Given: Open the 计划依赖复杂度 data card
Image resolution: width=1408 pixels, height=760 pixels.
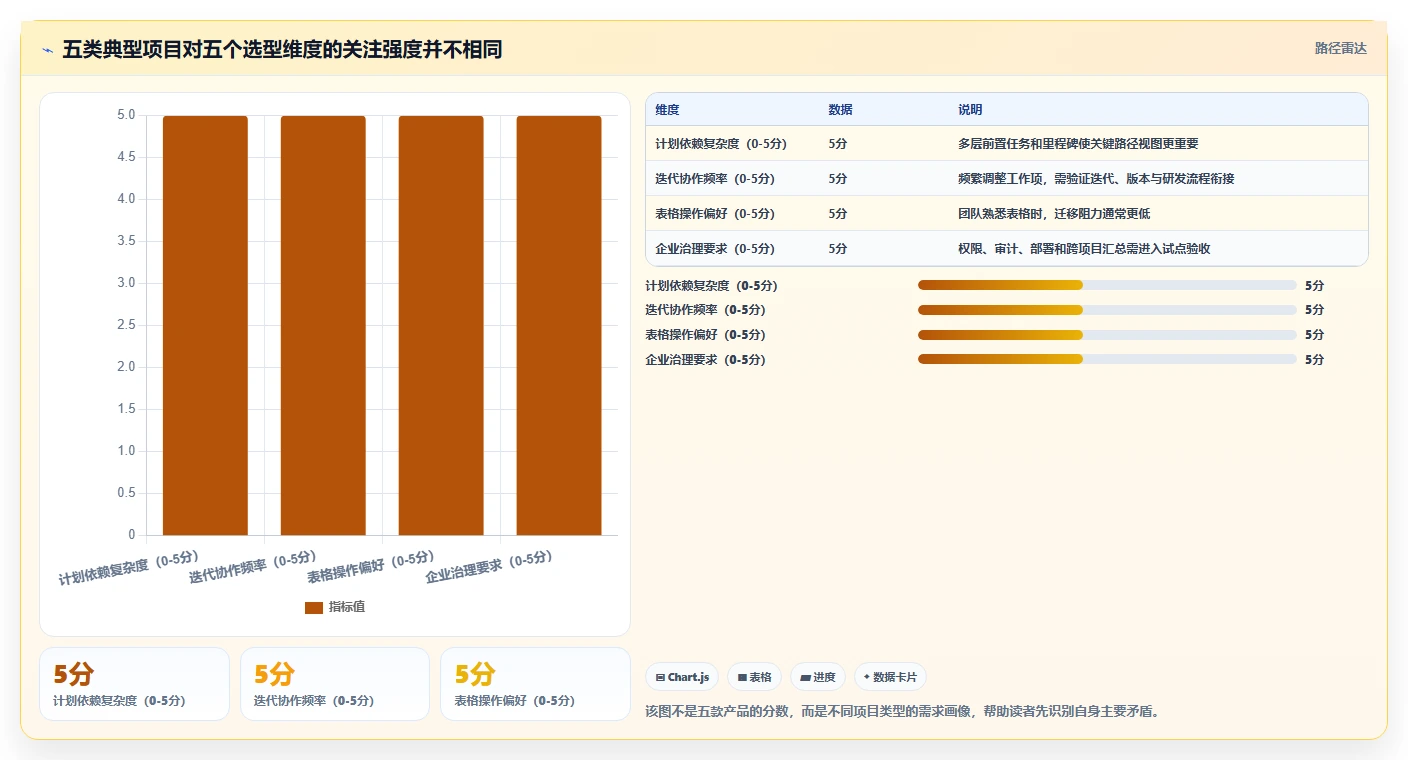Looking at the screenshot, I should click(134, 684).
